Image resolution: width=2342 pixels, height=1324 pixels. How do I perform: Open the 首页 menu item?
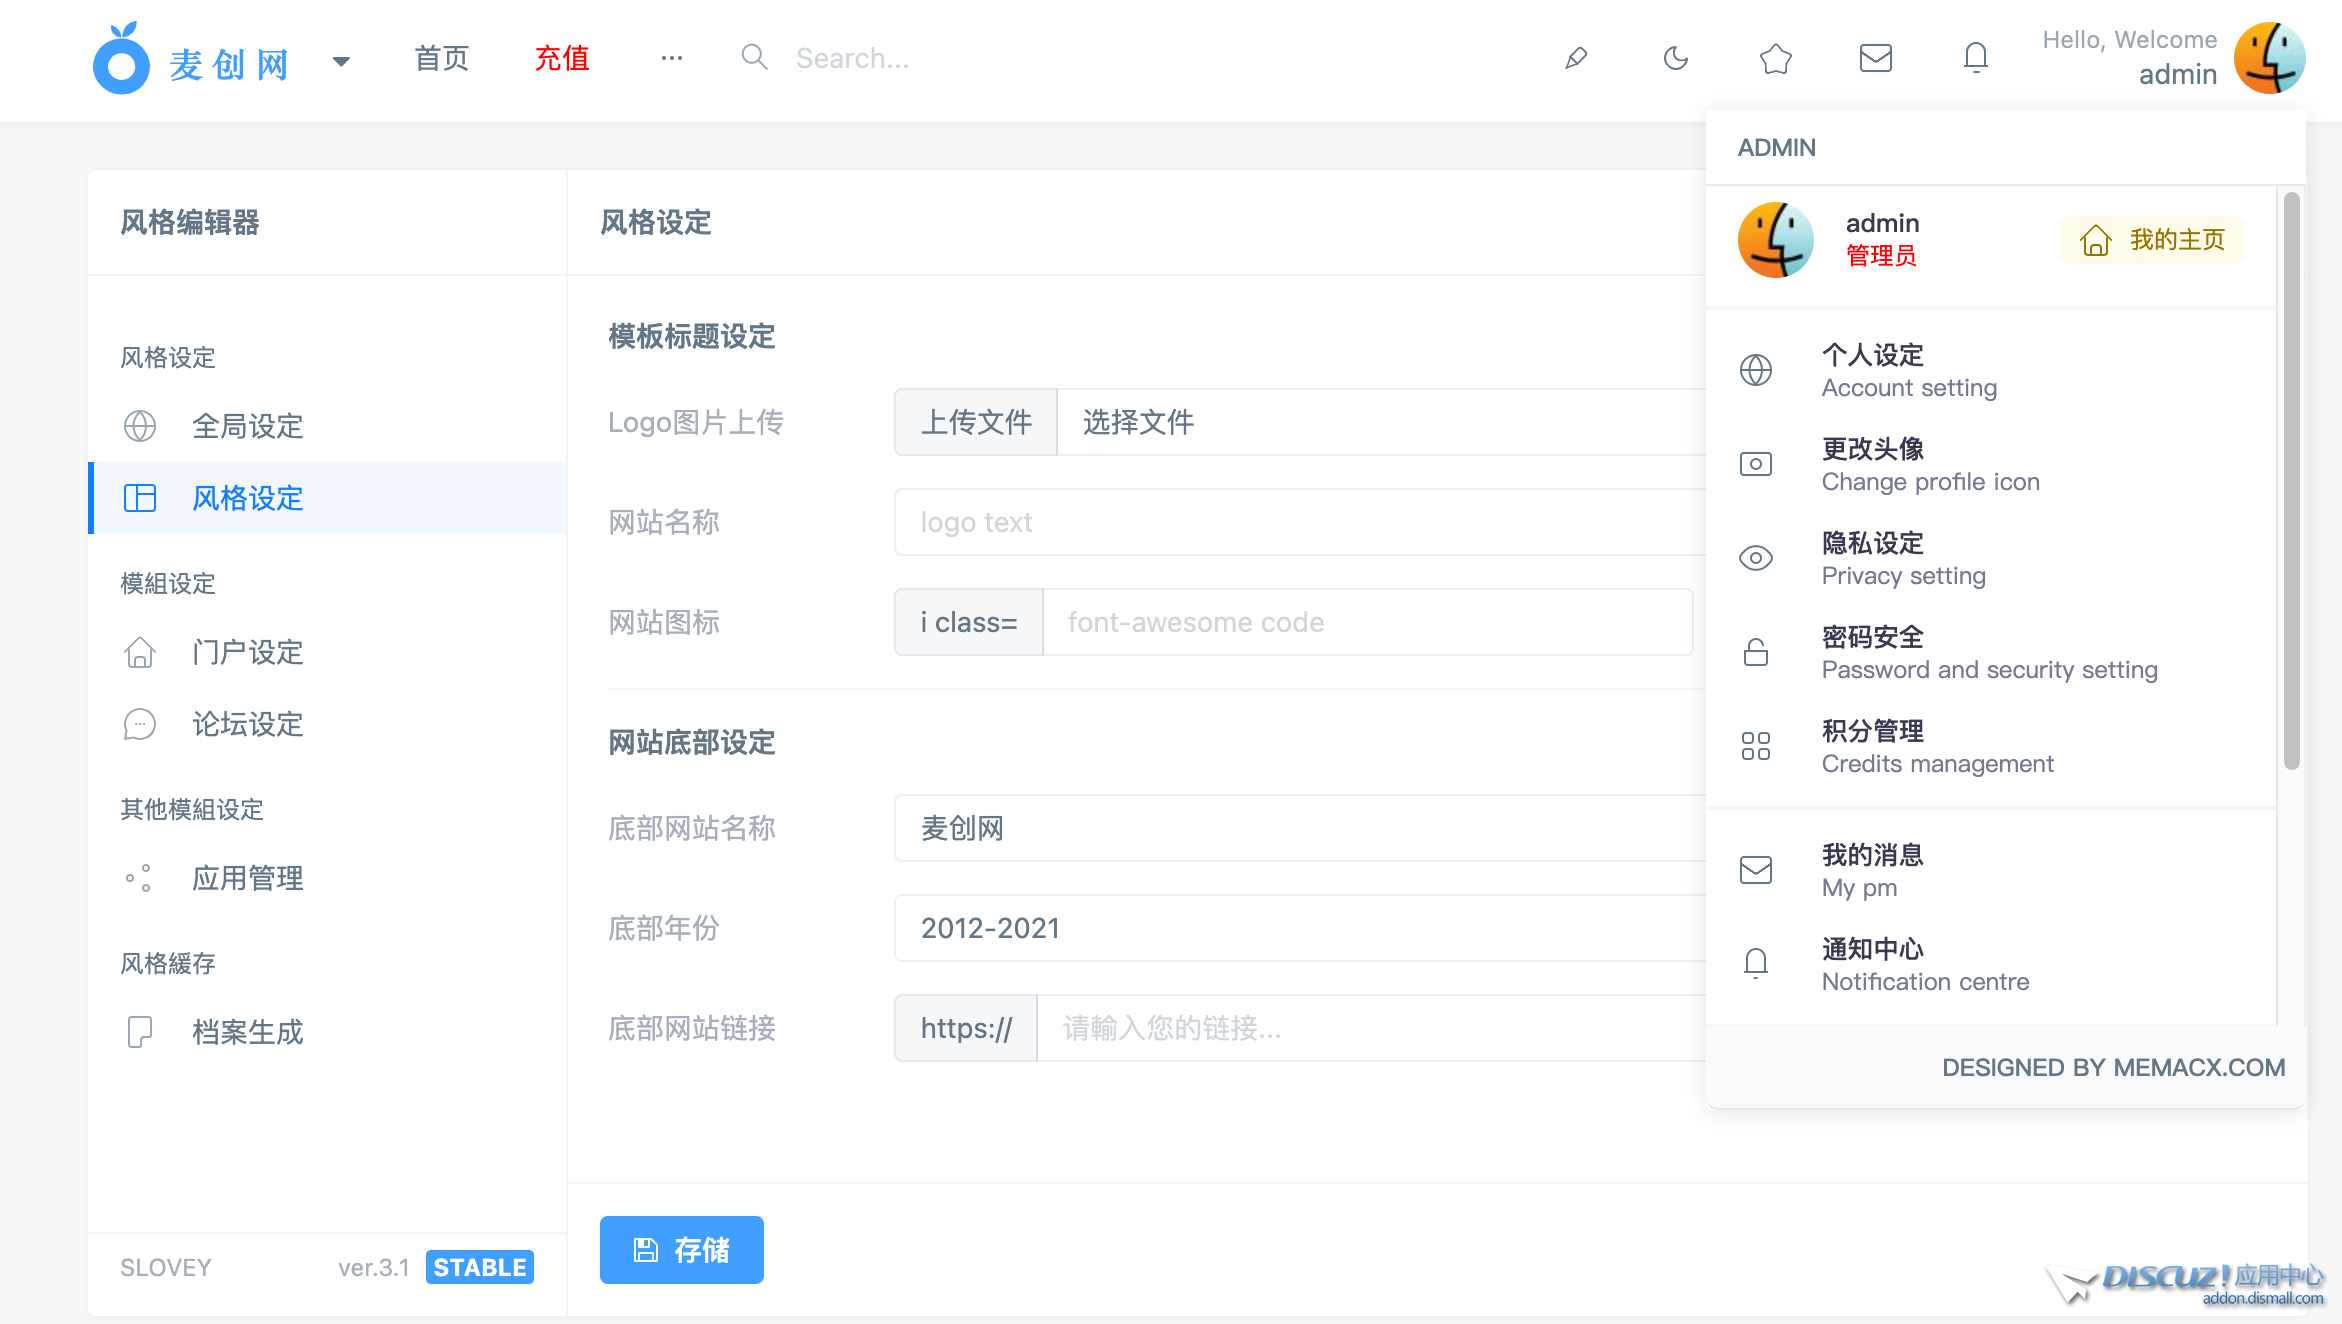click(440, 58)
